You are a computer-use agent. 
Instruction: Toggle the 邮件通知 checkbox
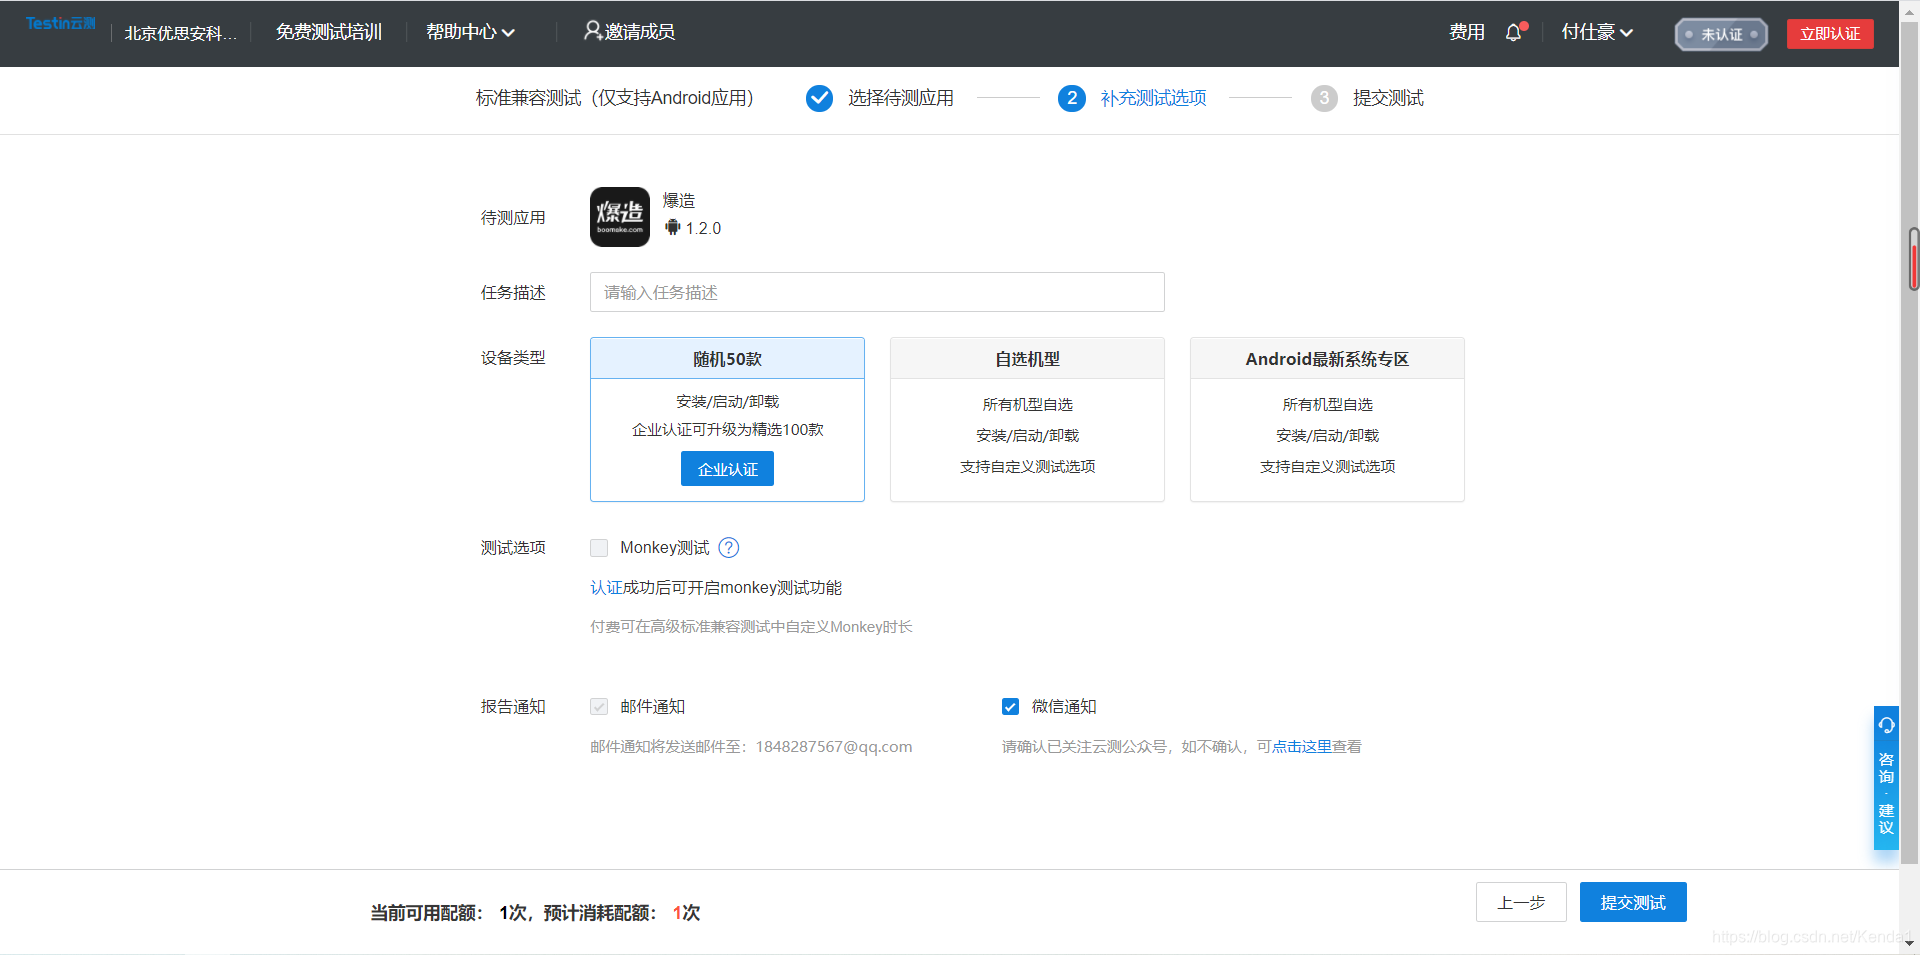coord(599,706)
